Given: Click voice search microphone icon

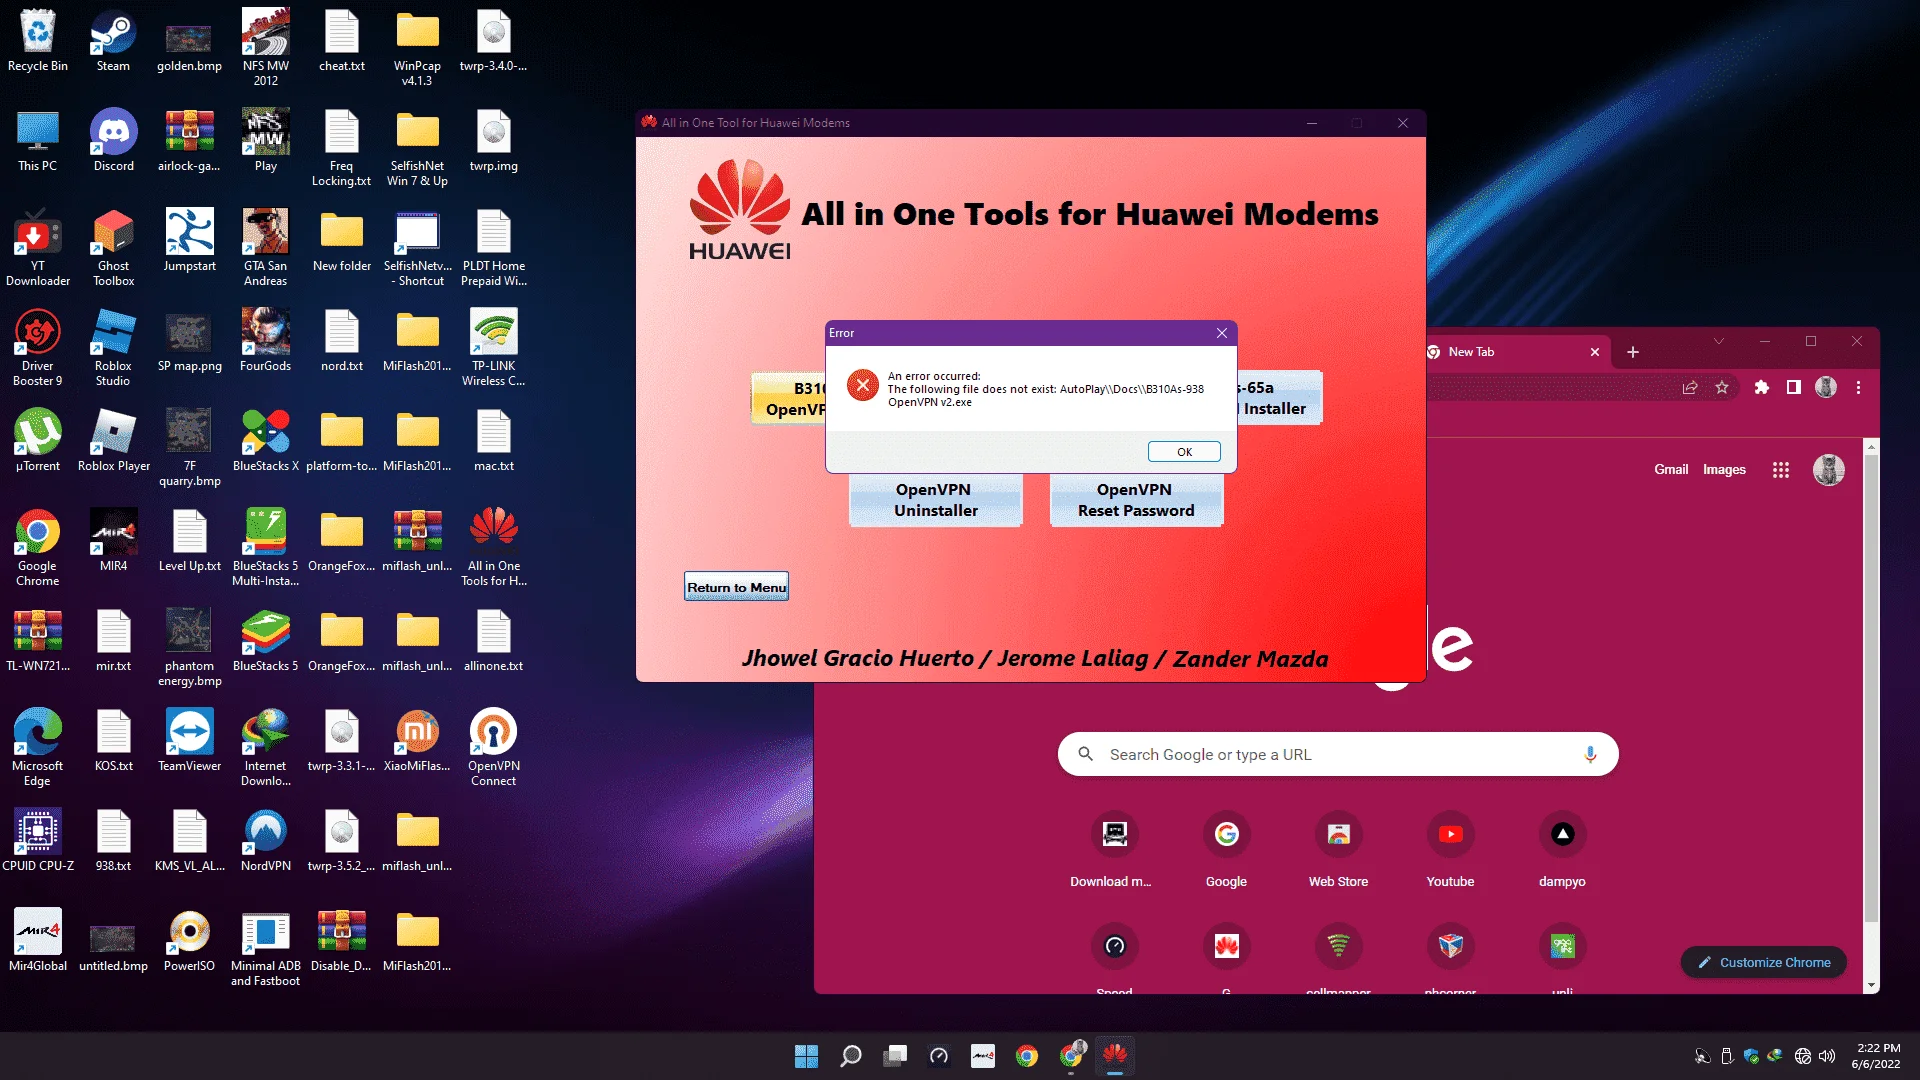Looking at the screenshot, I should point(1590,754).
